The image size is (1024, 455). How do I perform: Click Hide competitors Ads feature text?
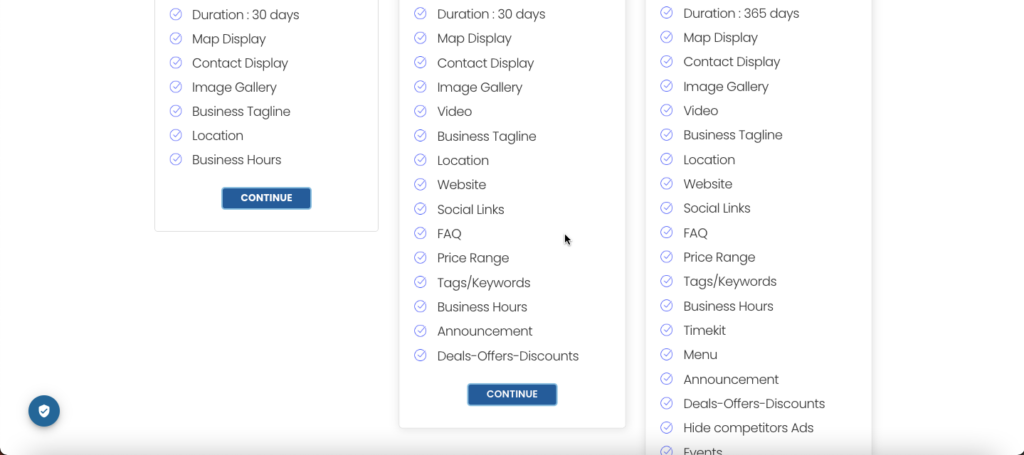click(748, 428)
